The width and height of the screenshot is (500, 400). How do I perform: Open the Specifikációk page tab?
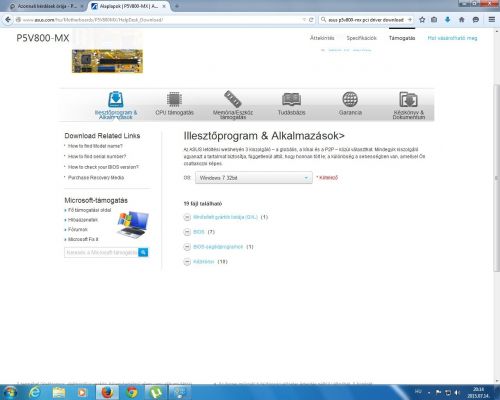point(361,38)
